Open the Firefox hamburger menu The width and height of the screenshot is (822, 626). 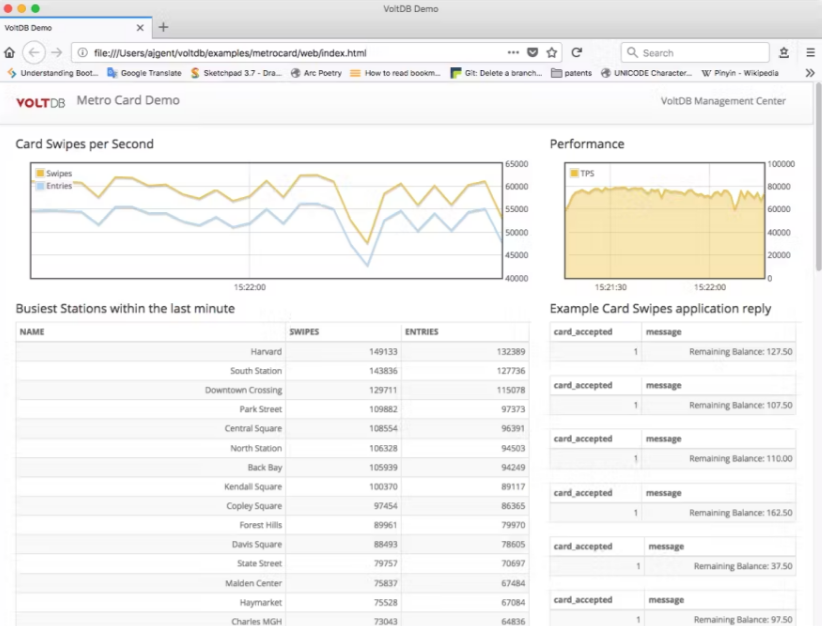point(809,53)
